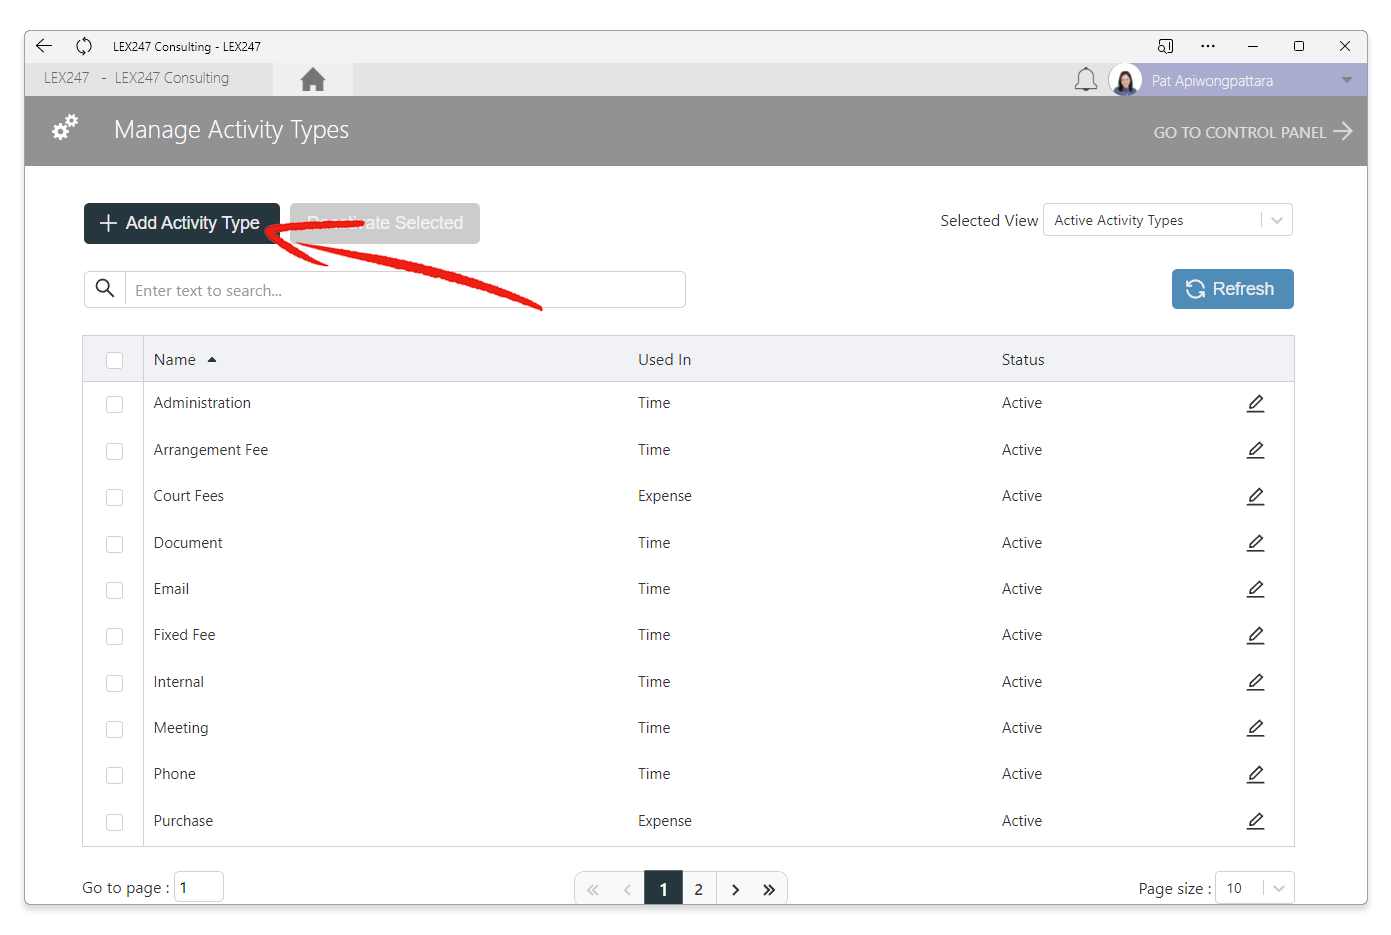
Task: Click Add Activity Type button
Action: (x=181, y=223)
